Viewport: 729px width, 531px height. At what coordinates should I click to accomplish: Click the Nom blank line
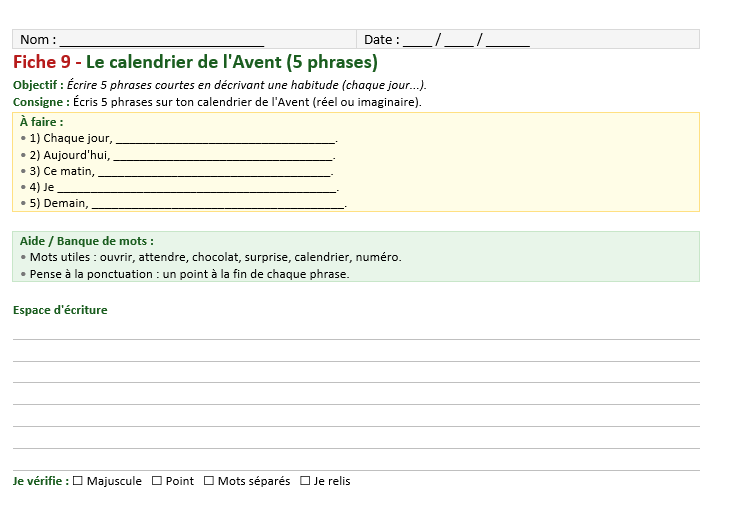pyautogui.click(x=162, y=40)
